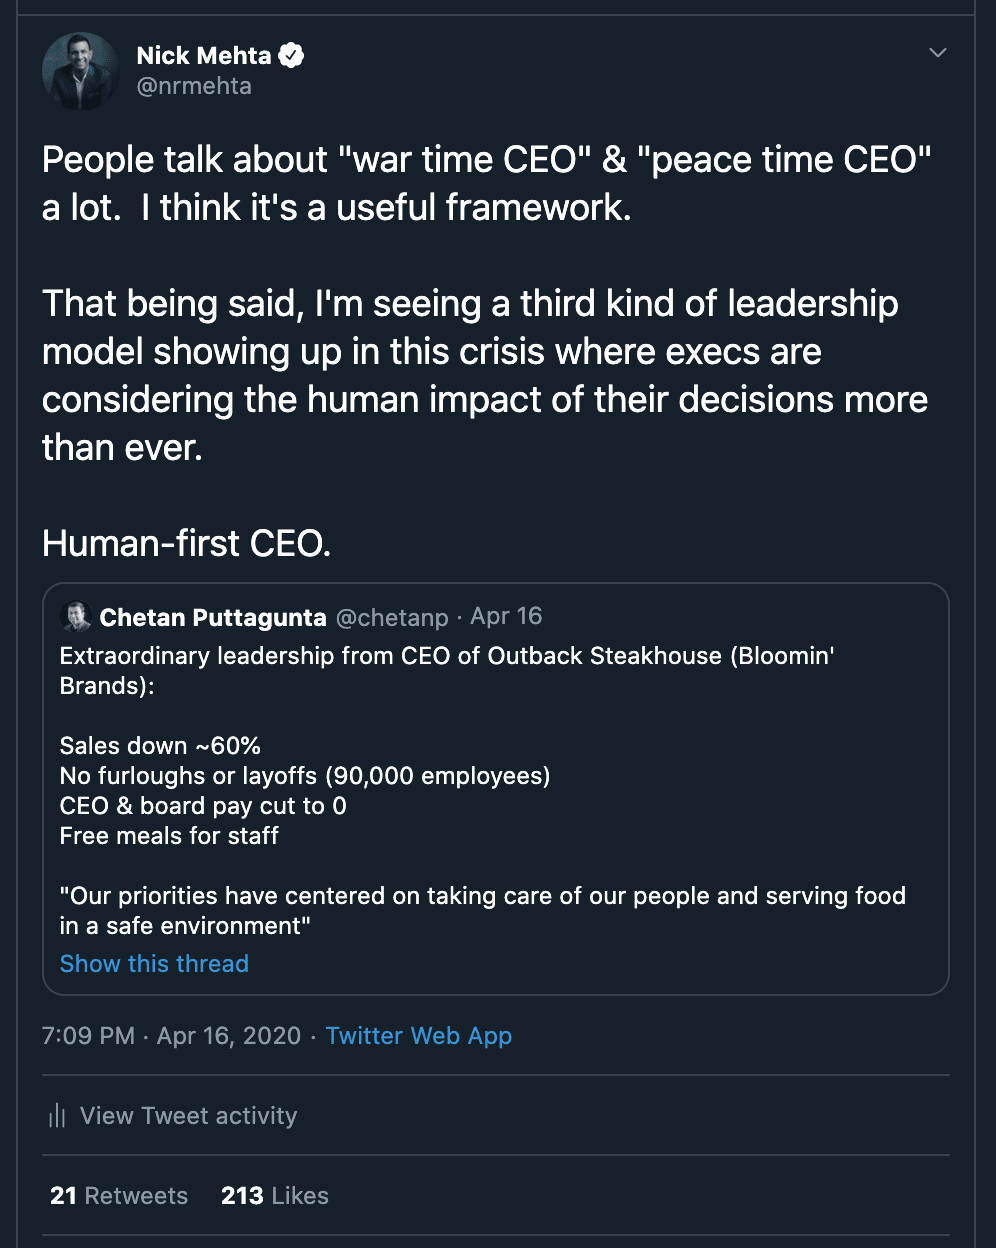Screen dimensions: 996x1248
Task: Click Show this thread
Action: point(154,964)
